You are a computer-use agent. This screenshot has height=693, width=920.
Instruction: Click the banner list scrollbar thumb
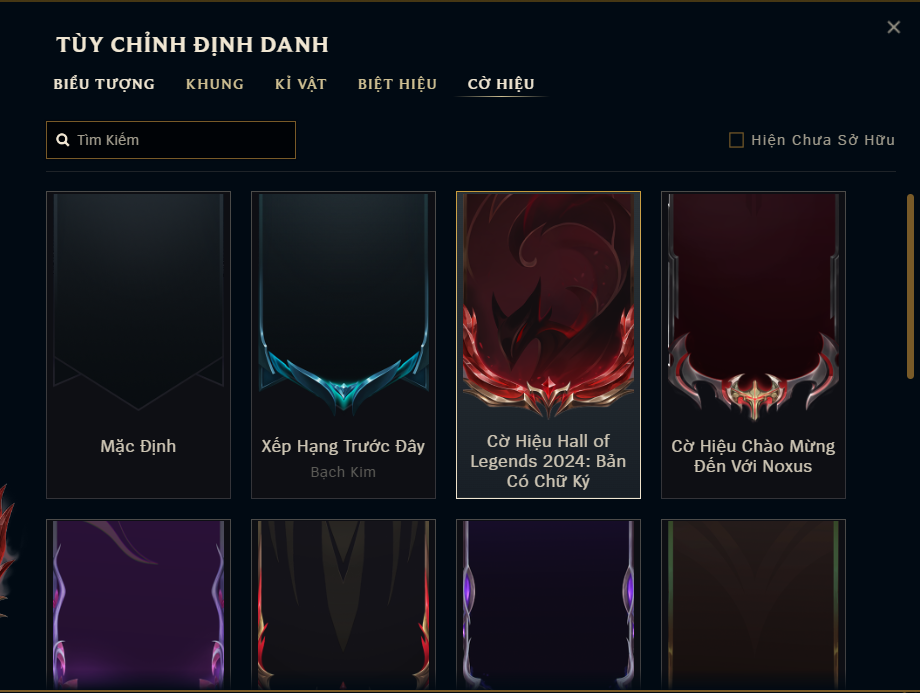[x=910, y=286]
